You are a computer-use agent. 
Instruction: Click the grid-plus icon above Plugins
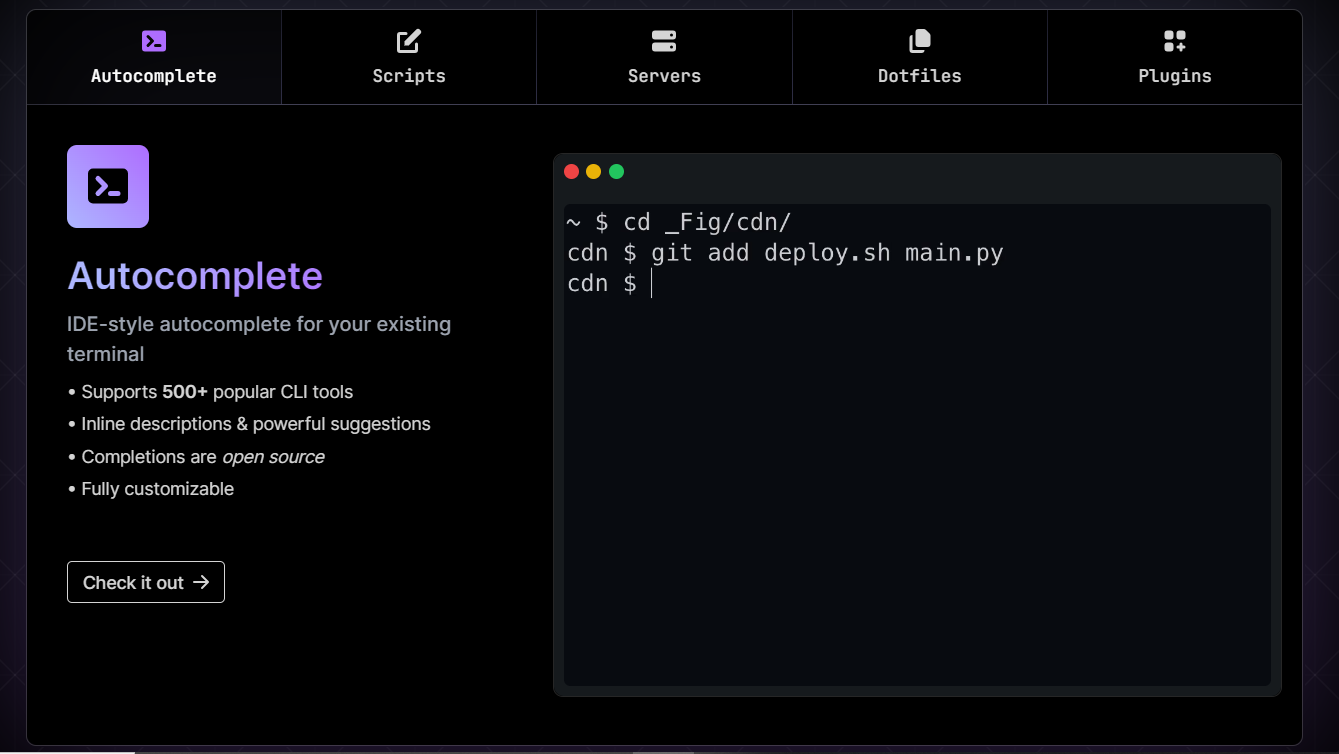click(x=1174, y=41)
